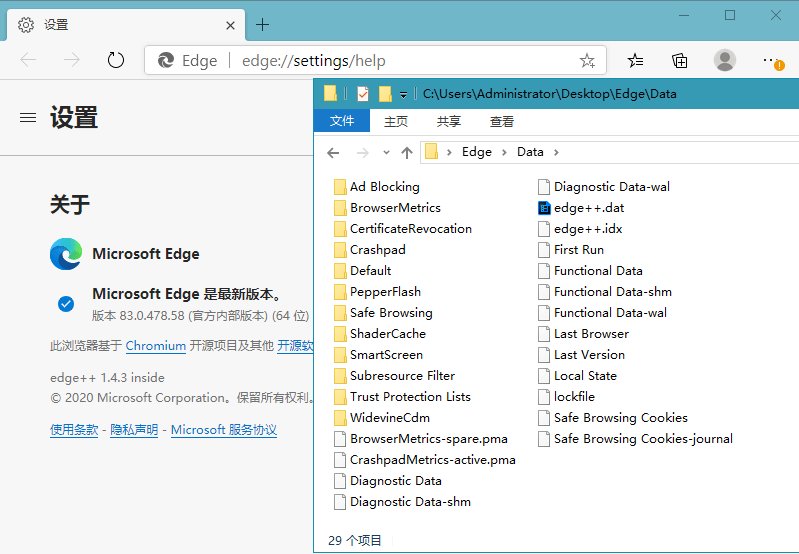799x554 pixels.
Task: Select the edge++.idx file
Action: pos(580,229)
